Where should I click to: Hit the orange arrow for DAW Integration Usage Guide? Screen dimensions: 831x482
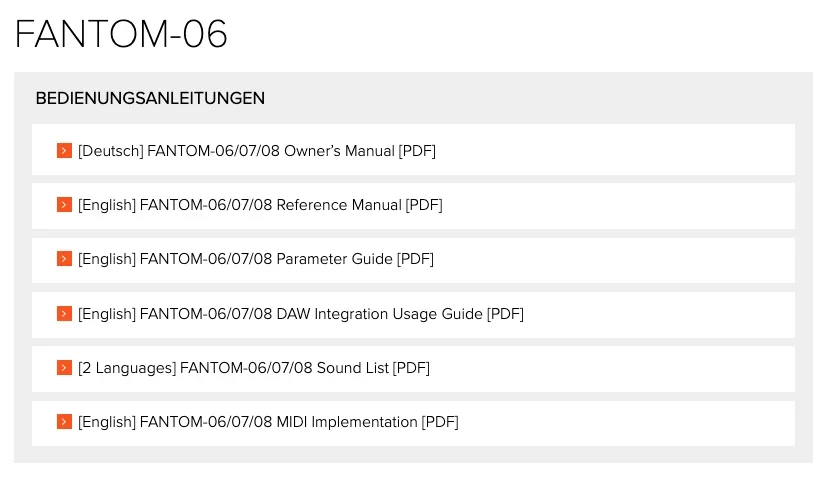64,314
